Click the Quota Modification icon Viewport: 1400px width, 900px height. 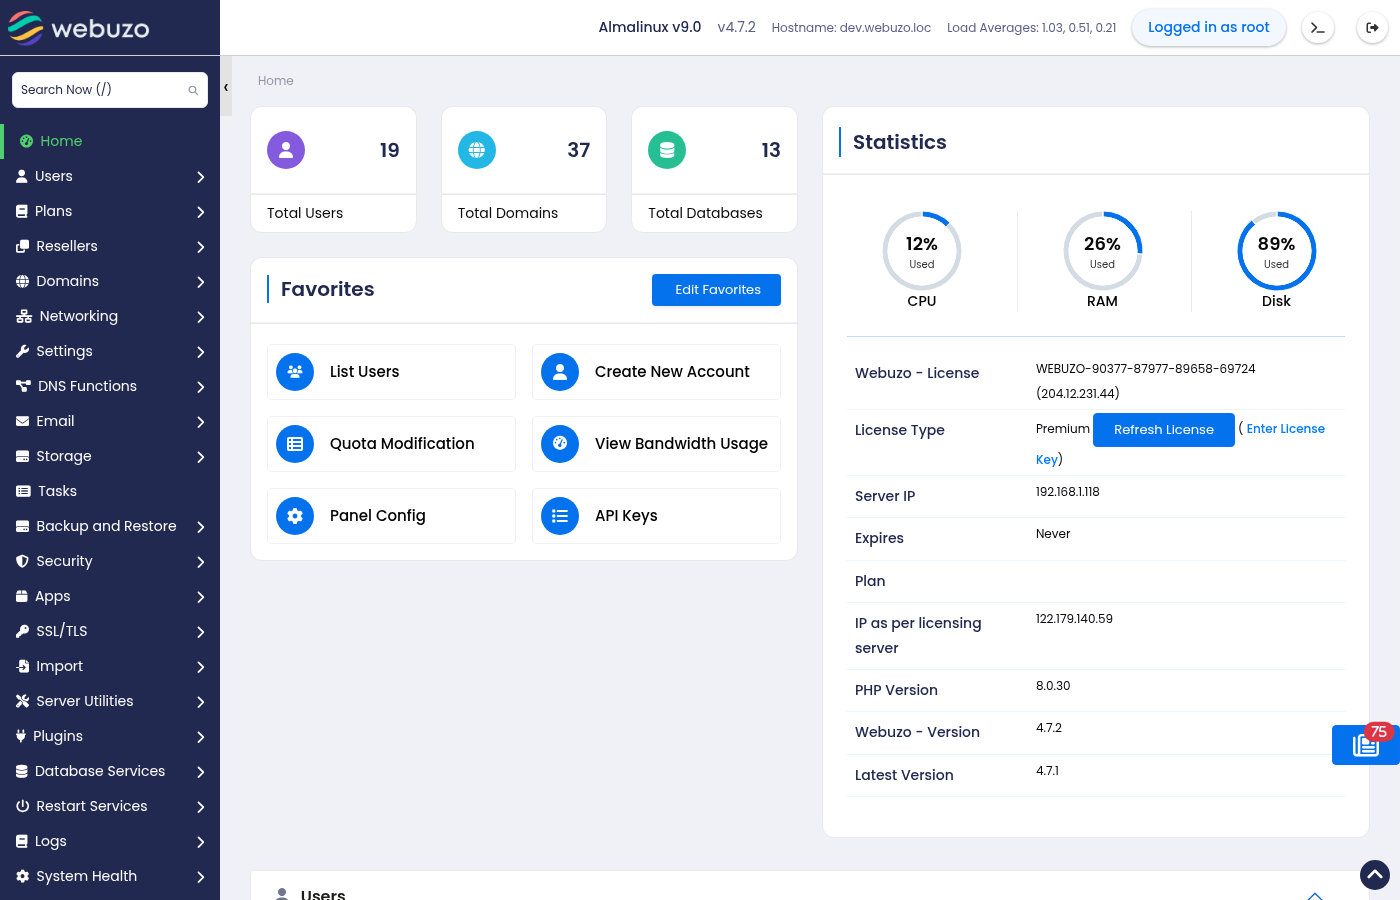[x=295, y=444]
